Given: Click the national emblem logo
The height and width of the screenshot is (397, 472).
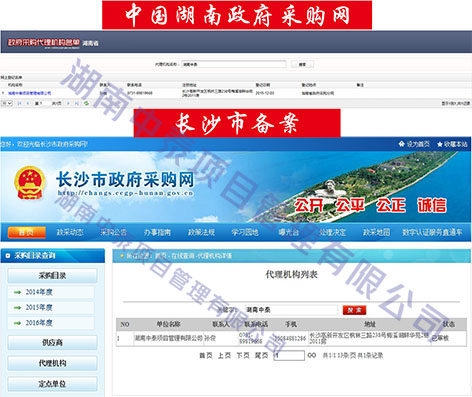Looking at the screenshot, I should tap(29, 183).
